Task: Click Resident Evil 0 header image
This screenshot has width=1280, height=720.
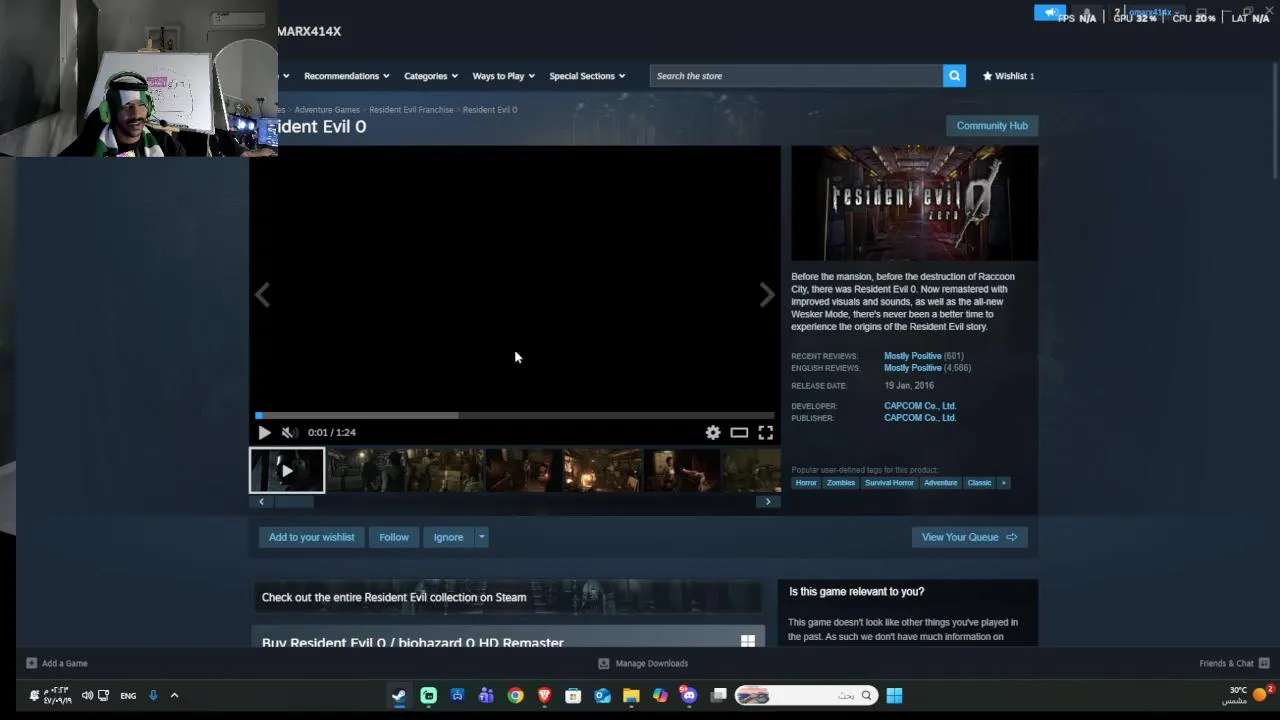Action: [914, 203]
